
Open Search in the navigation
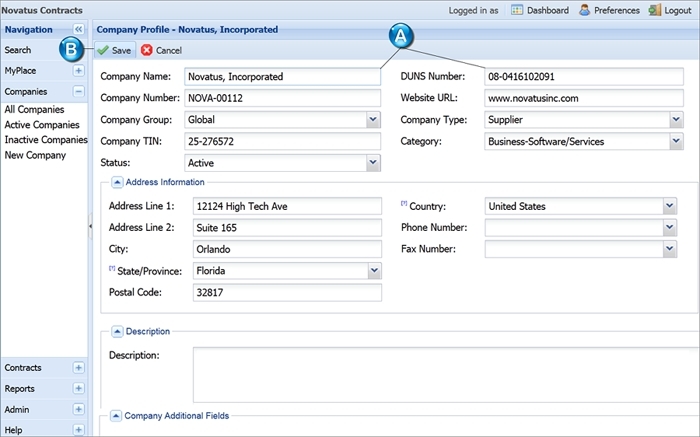pos(18,50)
